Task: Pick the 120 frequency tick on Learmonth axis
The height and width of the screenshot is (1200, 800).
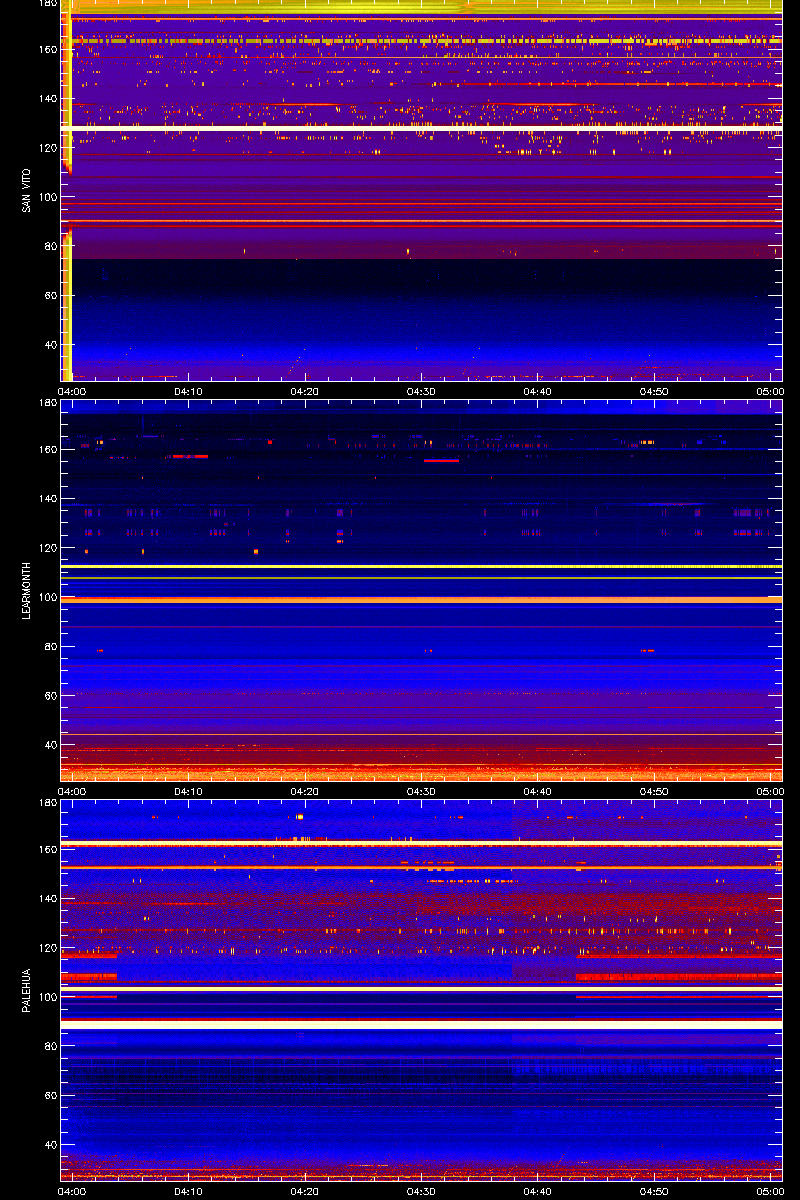Action: pyautogui.click(x=48, y=548)
